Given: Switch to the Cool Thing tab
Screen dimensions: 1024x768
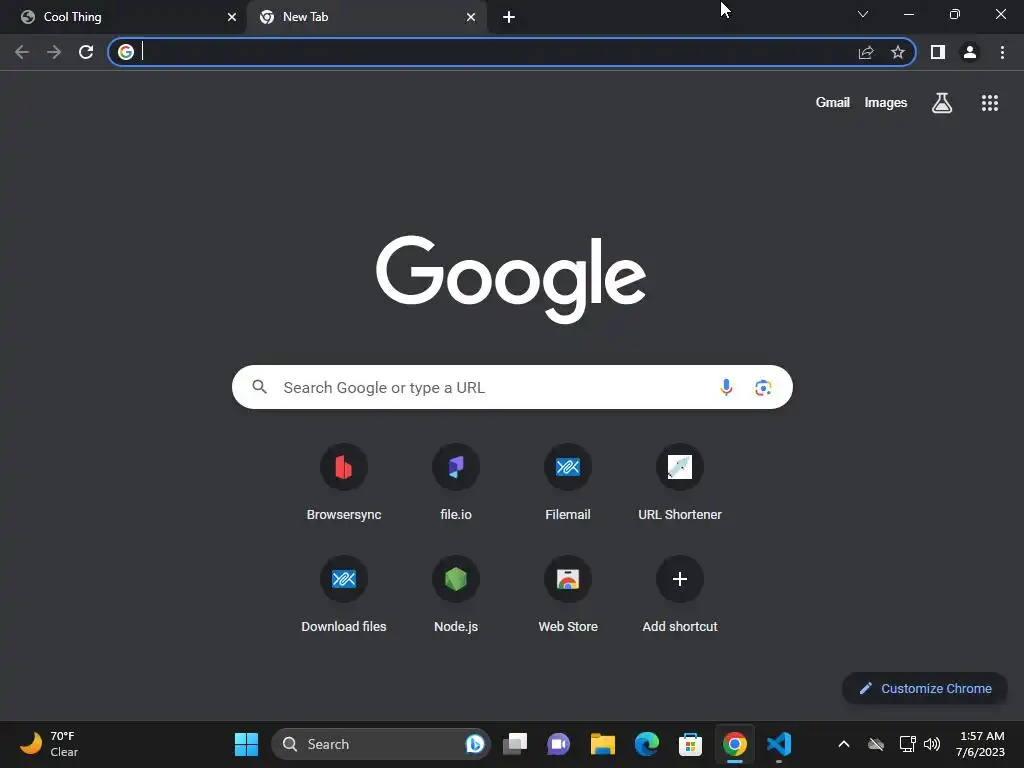Looking at the screenshot, I should coord(123,17).
